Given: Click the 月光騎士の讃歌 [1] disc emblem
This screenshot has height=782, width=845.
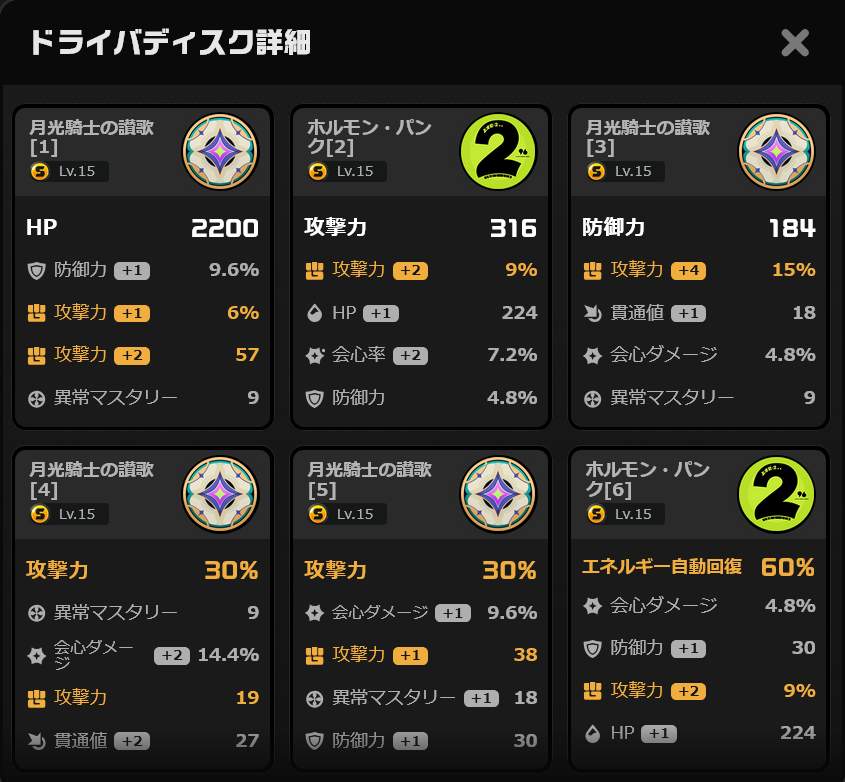Looking at the screenshot, I should click(220, 152).
